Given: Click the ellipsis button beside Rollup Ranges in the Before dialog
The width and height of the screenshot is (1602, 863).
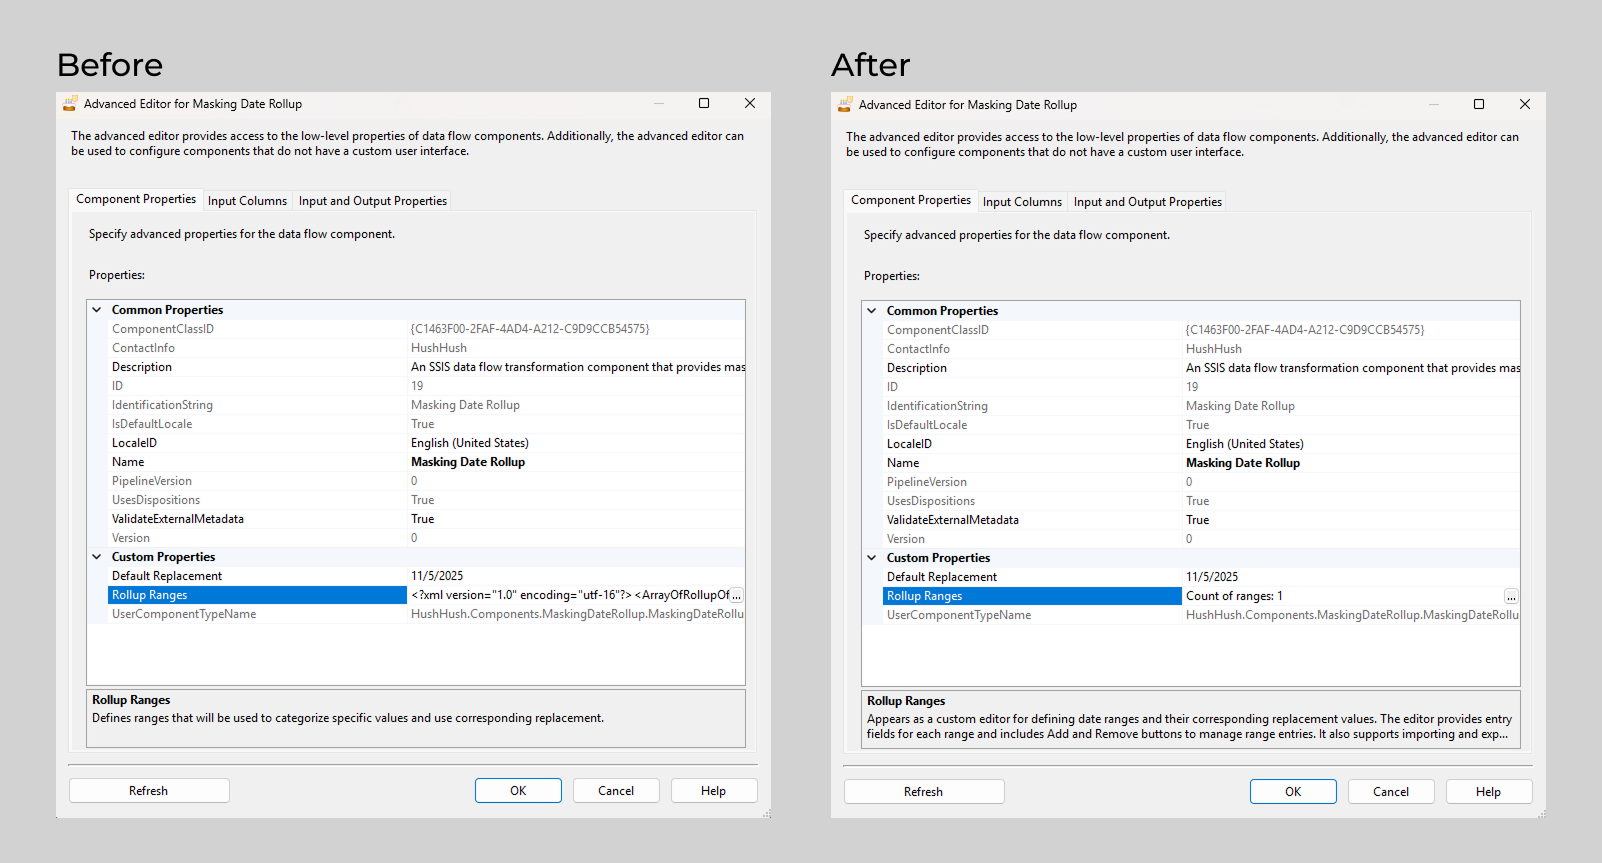Looking at the screenshot, I should pyautogui.click(x=736, y=595).
